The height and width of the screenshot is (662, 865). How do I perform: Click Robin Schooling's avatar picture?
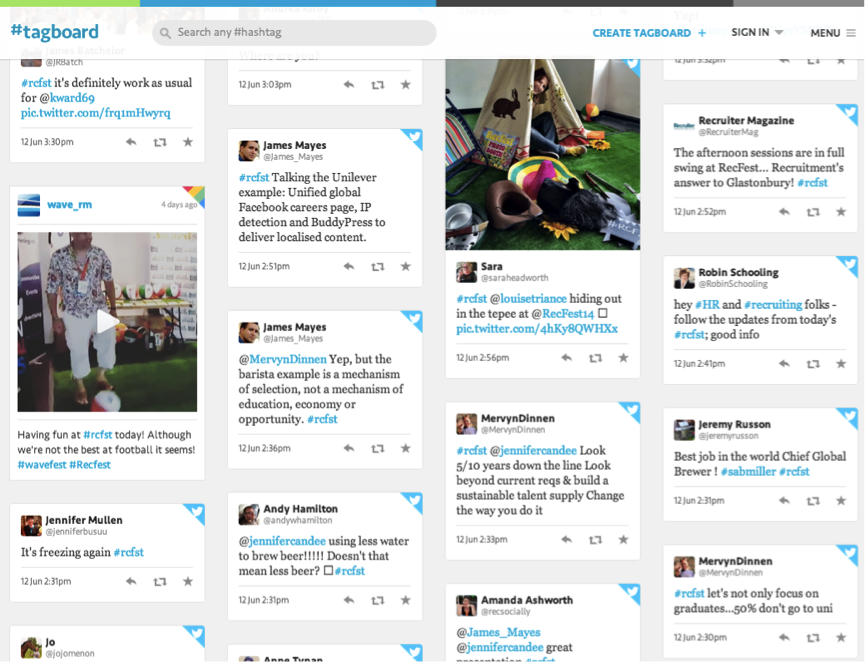point(684,278)
